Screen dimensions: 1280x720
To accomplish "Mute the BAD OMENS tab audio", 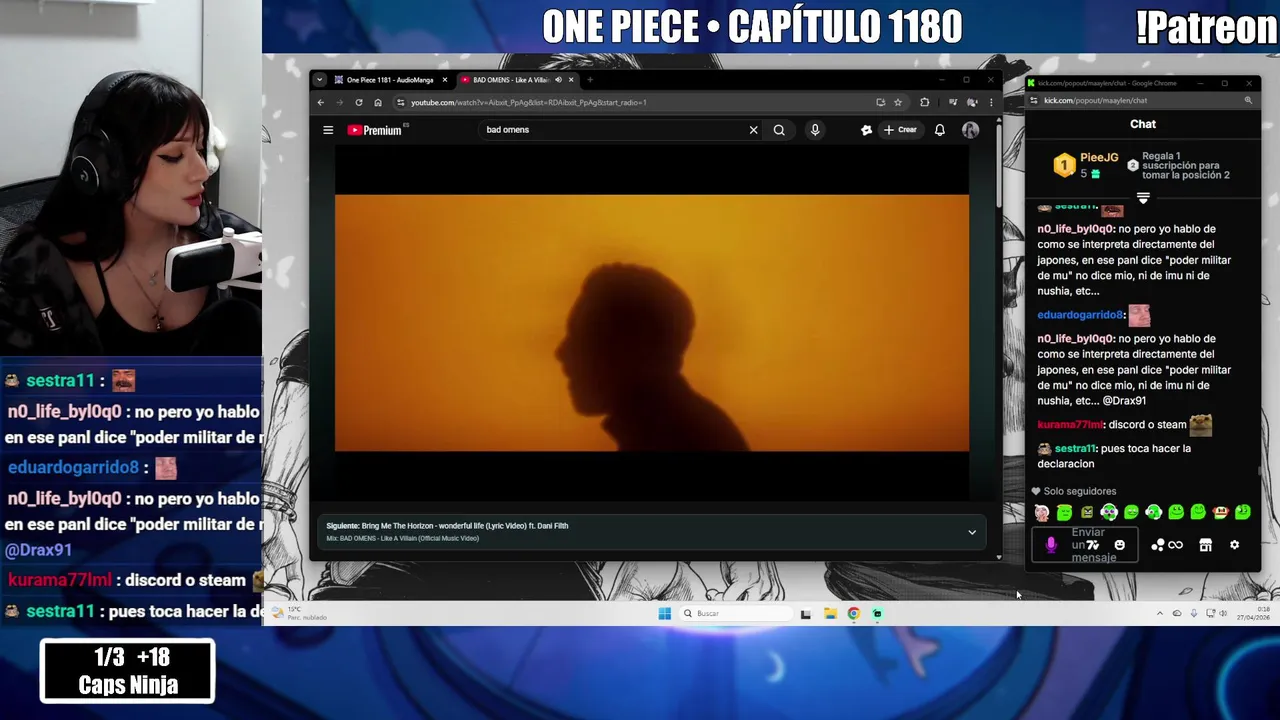I will pyautogui.click(x=558, y=80).
